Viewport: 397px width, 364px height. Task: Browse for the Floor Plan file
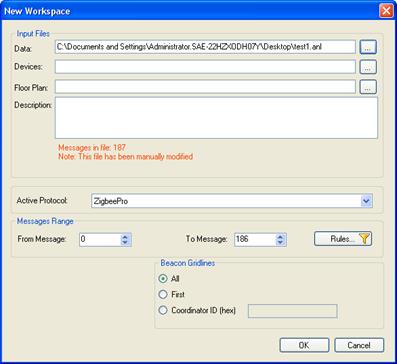(368, 87)
